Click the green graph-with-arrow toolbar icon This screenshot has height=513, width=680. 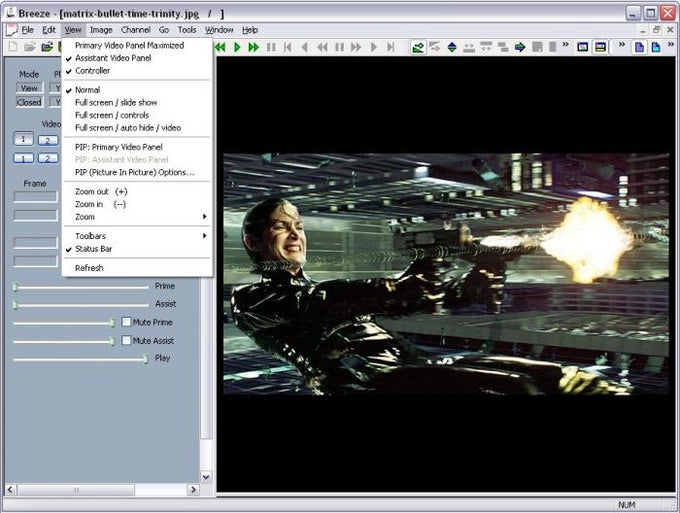(418, 47)
